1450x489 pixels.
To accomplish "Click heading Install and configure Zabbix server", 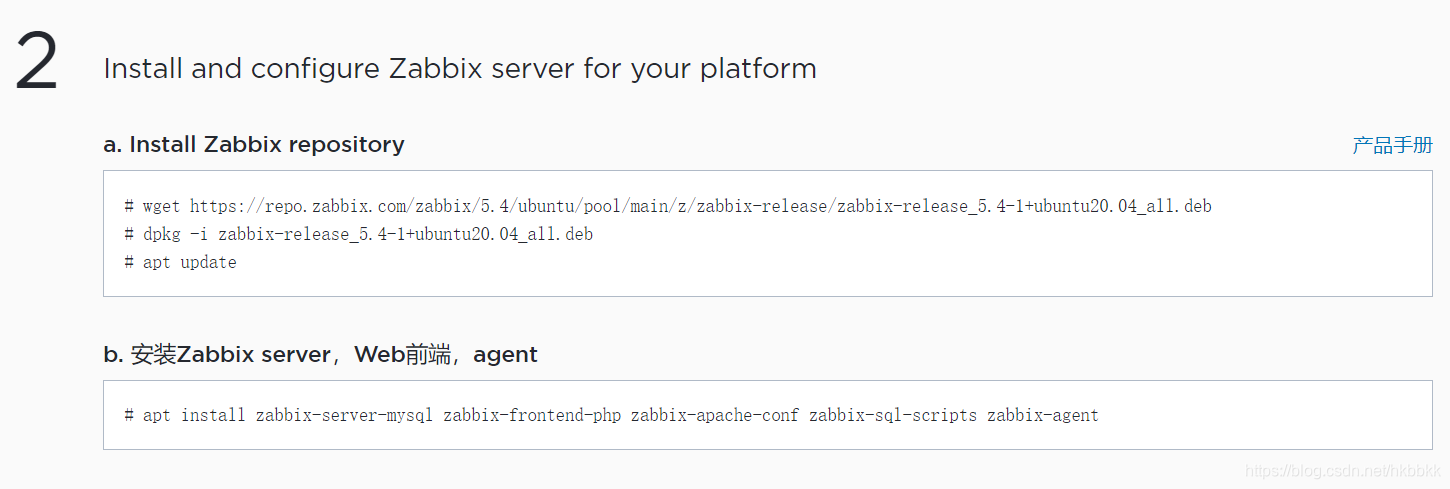I will click(x=460, y=69).
